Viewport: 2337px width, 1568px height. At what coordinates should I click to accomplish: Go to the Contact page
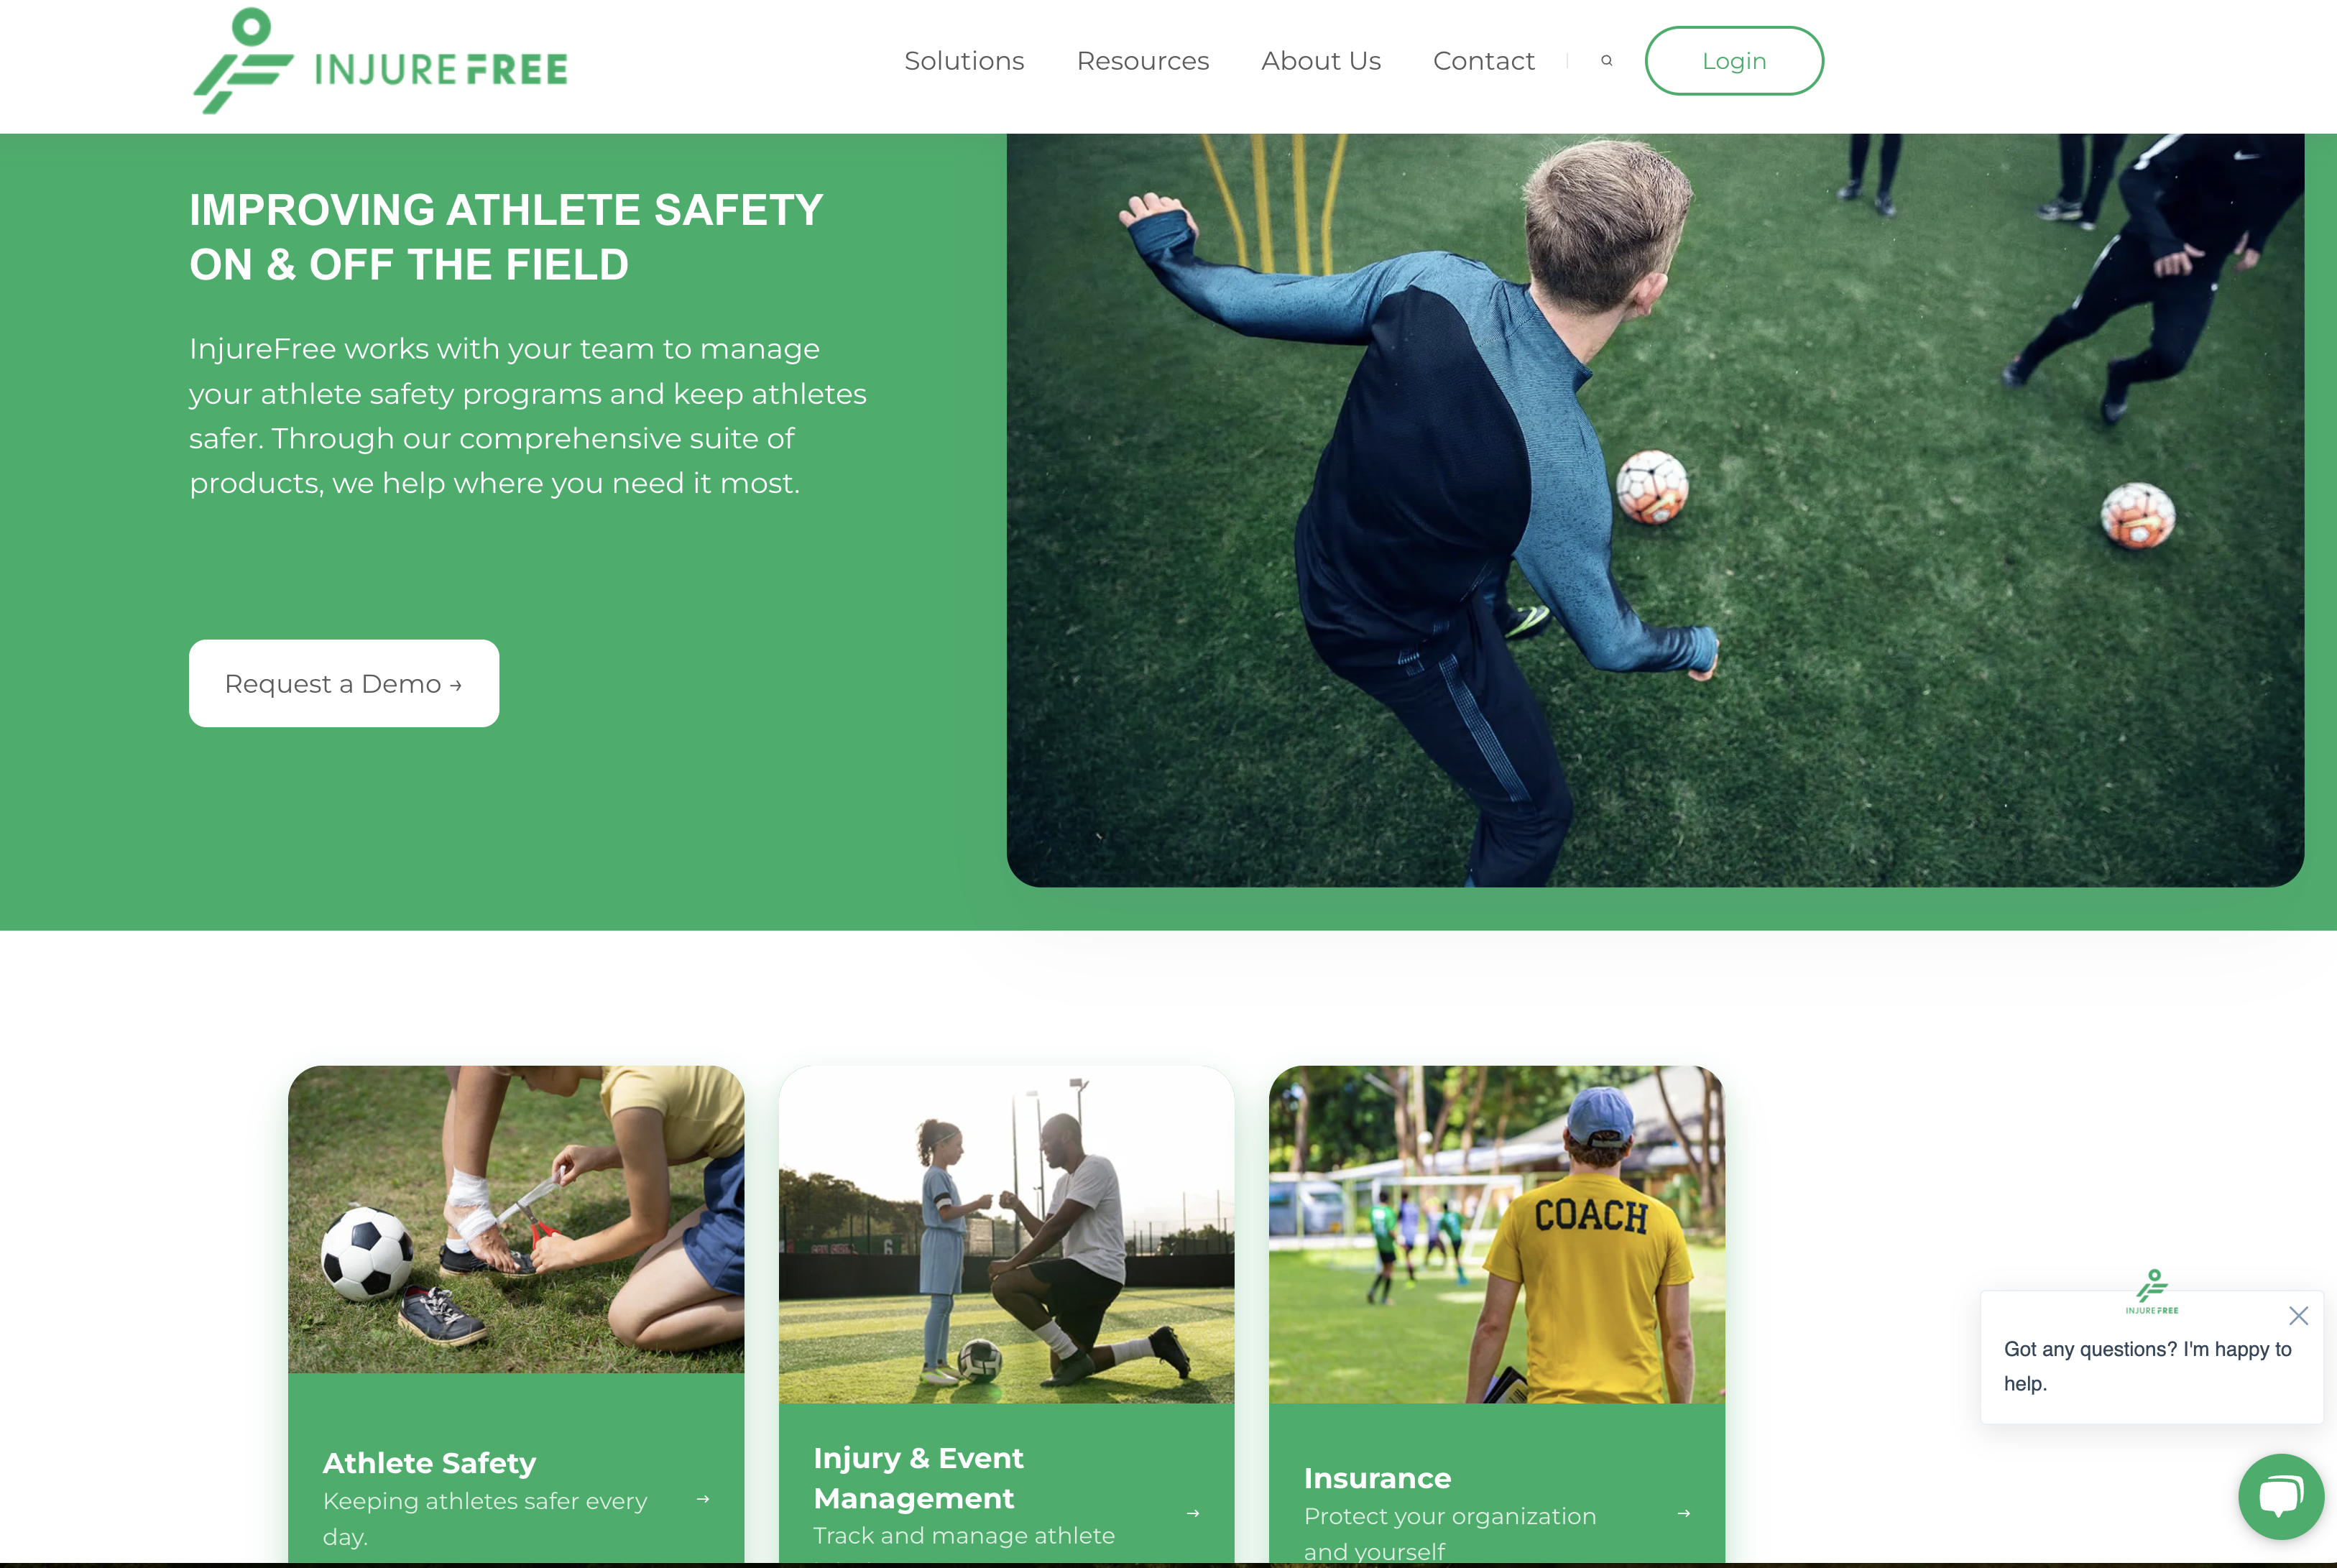click(x=1483, y=61)
